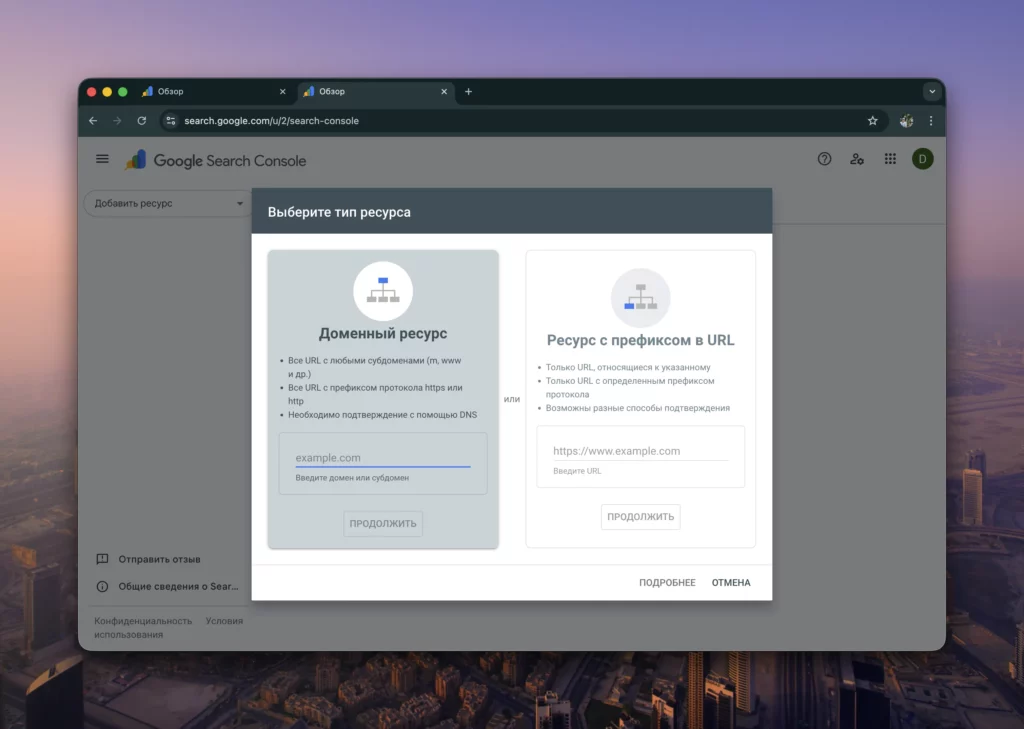The width and height of the screenshot is (1024, 729).
Task: Select the second 'Обзор' tab
Action: click(375, 91)
